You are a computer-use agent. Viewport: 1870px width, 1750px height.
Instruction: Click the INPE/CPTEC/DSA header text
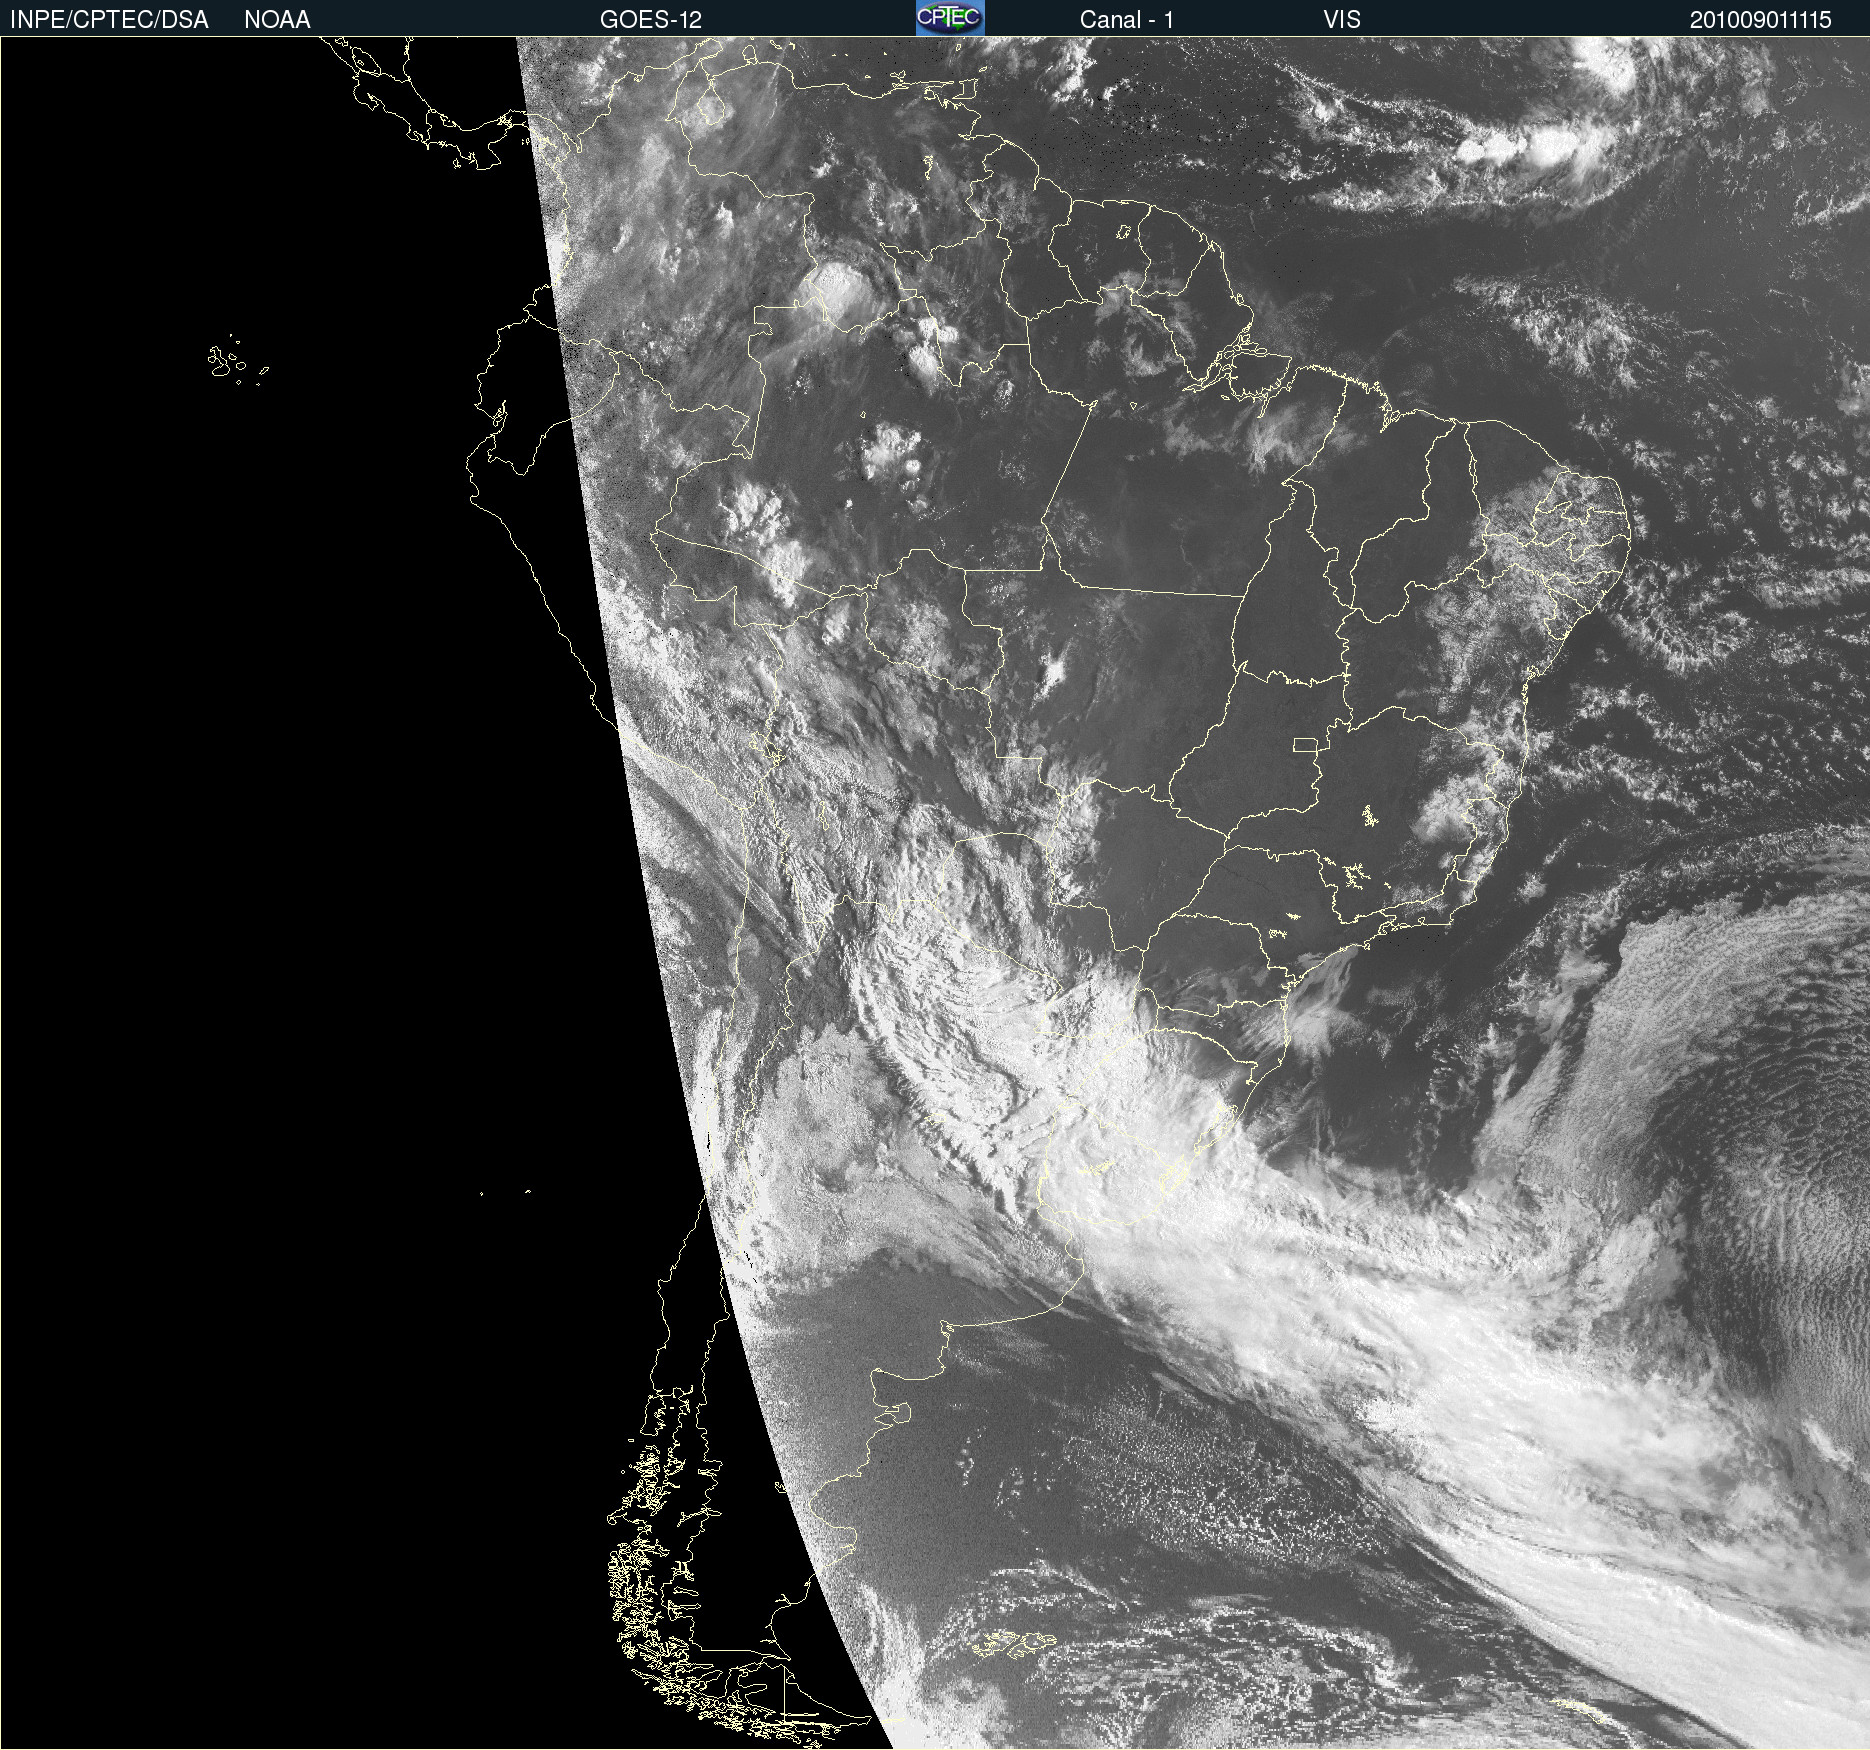(109, 19)
